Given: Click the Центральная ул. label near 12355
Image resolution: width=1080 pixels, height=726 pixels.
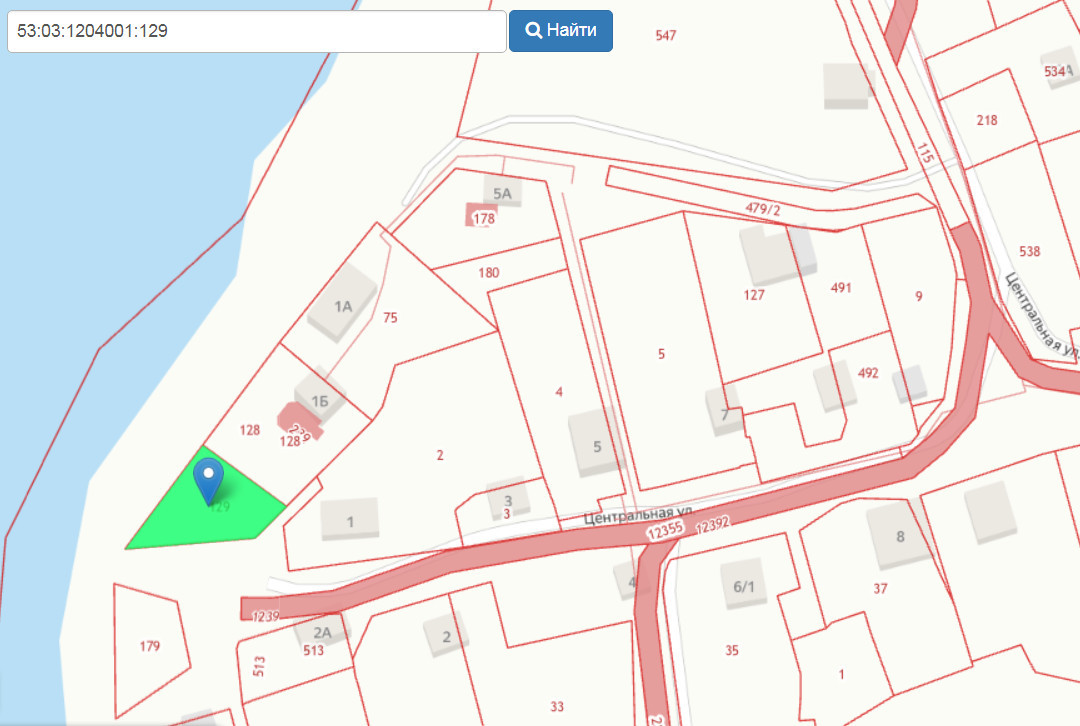Looking at the screenshot, I should (638, 515).
